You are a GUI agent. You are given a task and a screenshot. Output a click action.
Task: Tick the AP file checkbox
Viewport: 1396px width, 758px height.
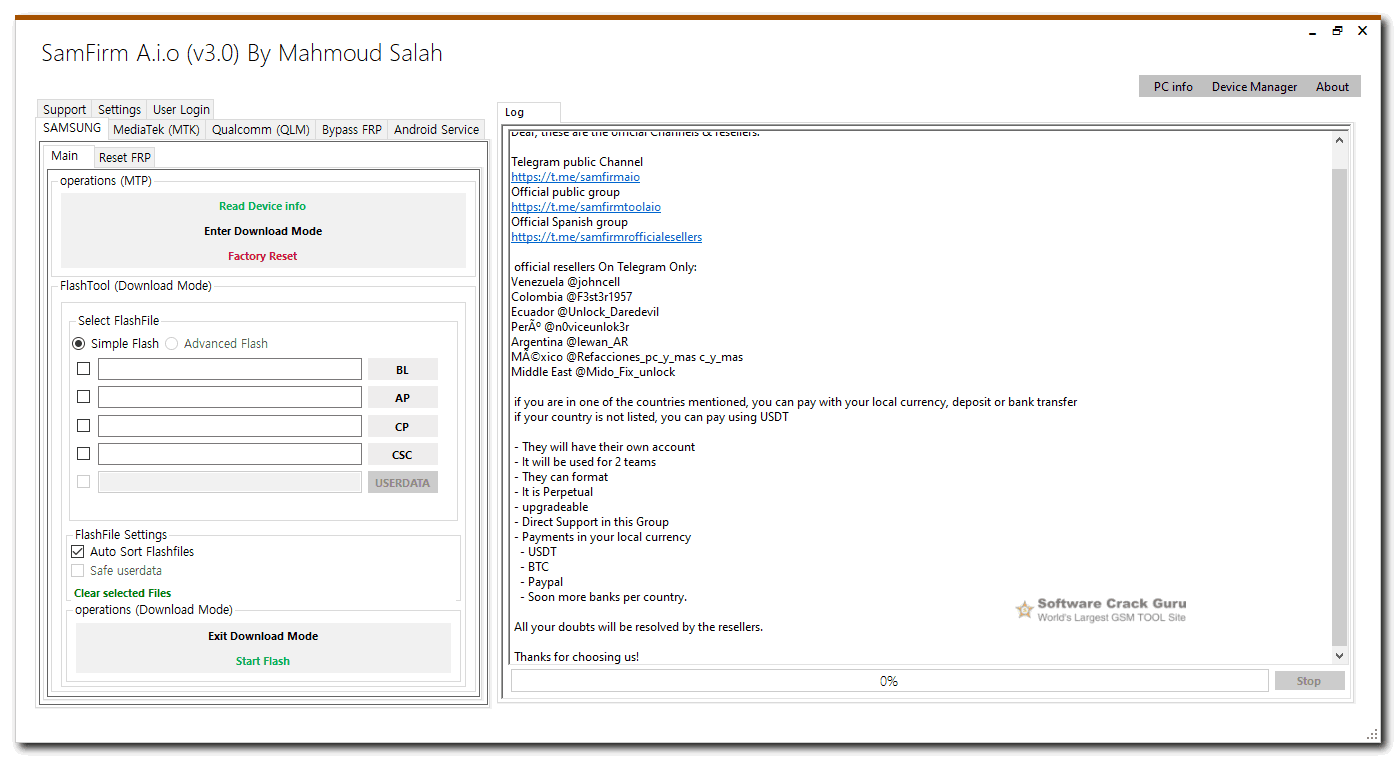(x=83, y=397)
